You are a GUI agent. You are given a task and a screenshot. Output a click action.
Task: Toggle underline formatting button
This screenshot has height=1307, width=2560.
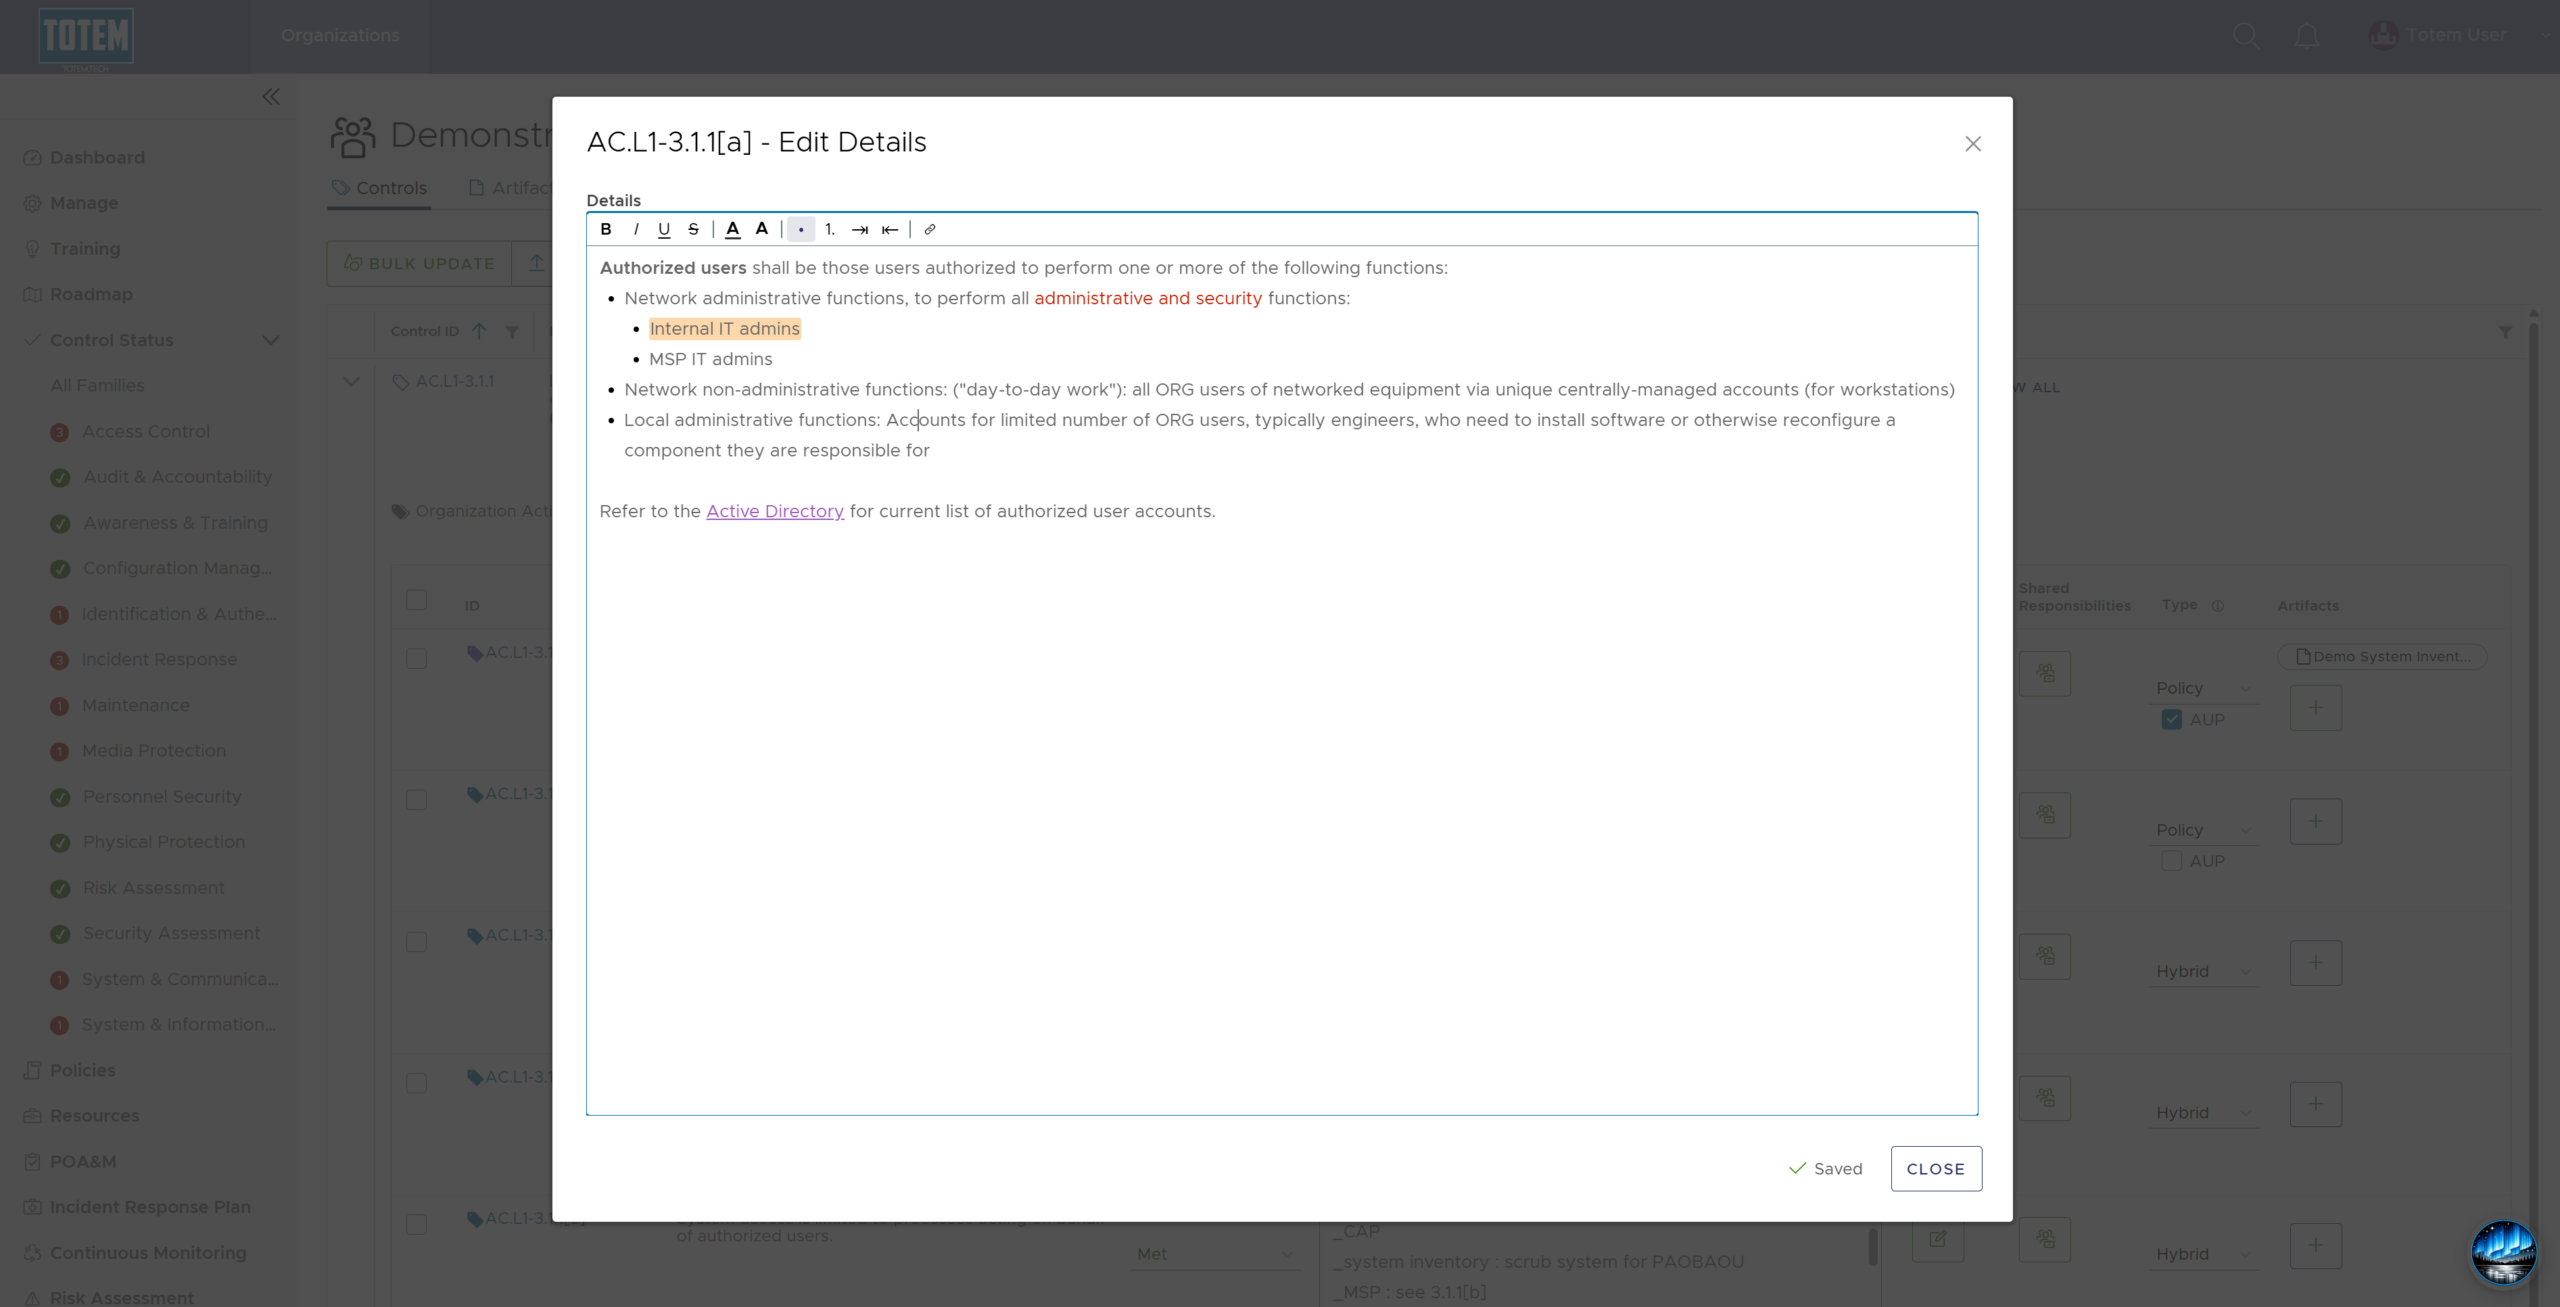coord(664,229)
